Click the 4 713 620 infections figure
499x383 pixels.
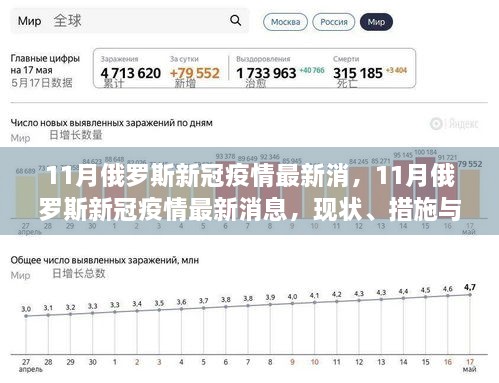pos(131,73)
